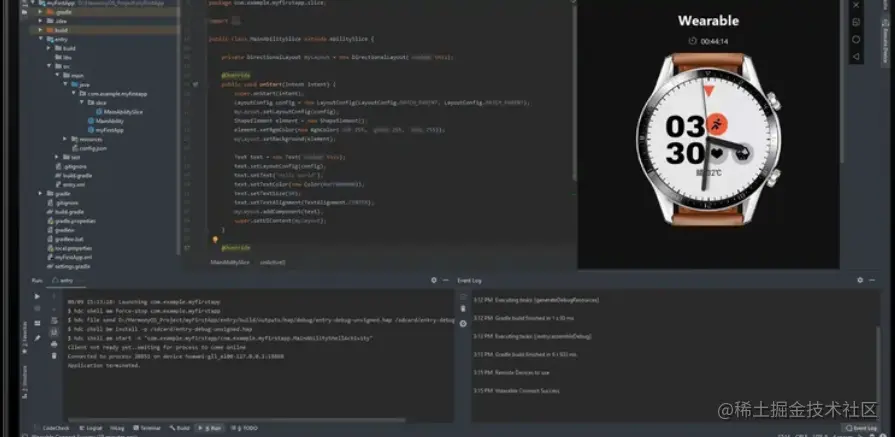
Task: Collapse the slice package arrow
Action: (81, 103)
